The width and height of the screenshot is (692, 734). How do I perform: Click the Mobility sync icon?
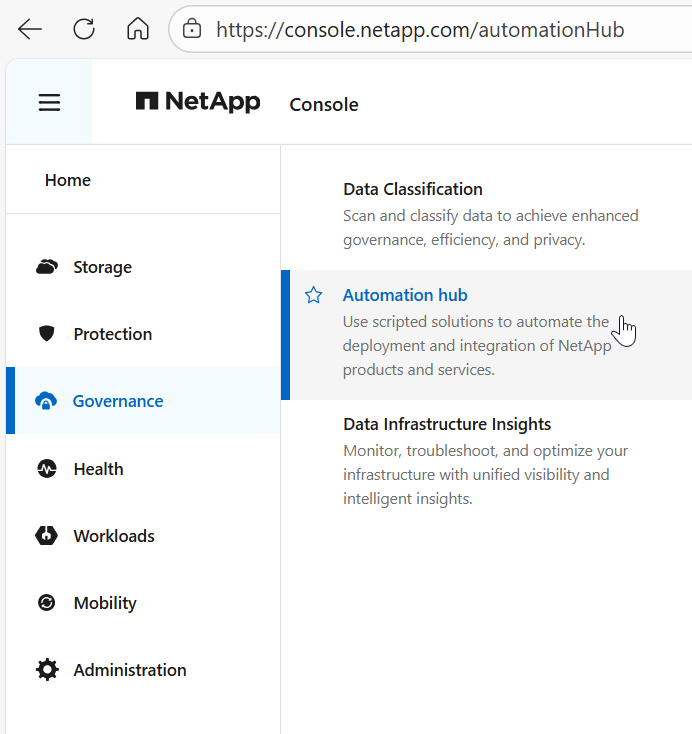pyautogui.click(x=46, y=602)
